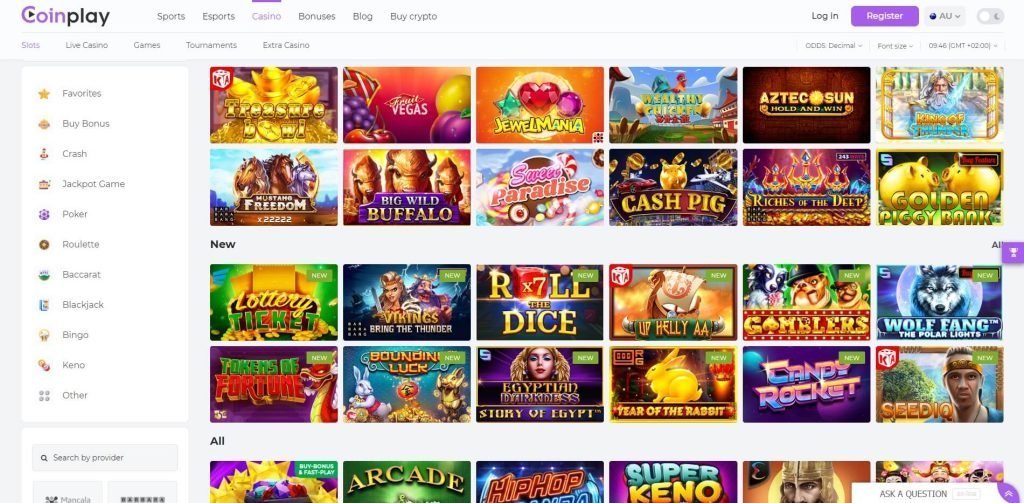Click the Keno balls icon
Image resolution: width=1024 pixels, height=503 pixels.
click(x=44, y=365)
